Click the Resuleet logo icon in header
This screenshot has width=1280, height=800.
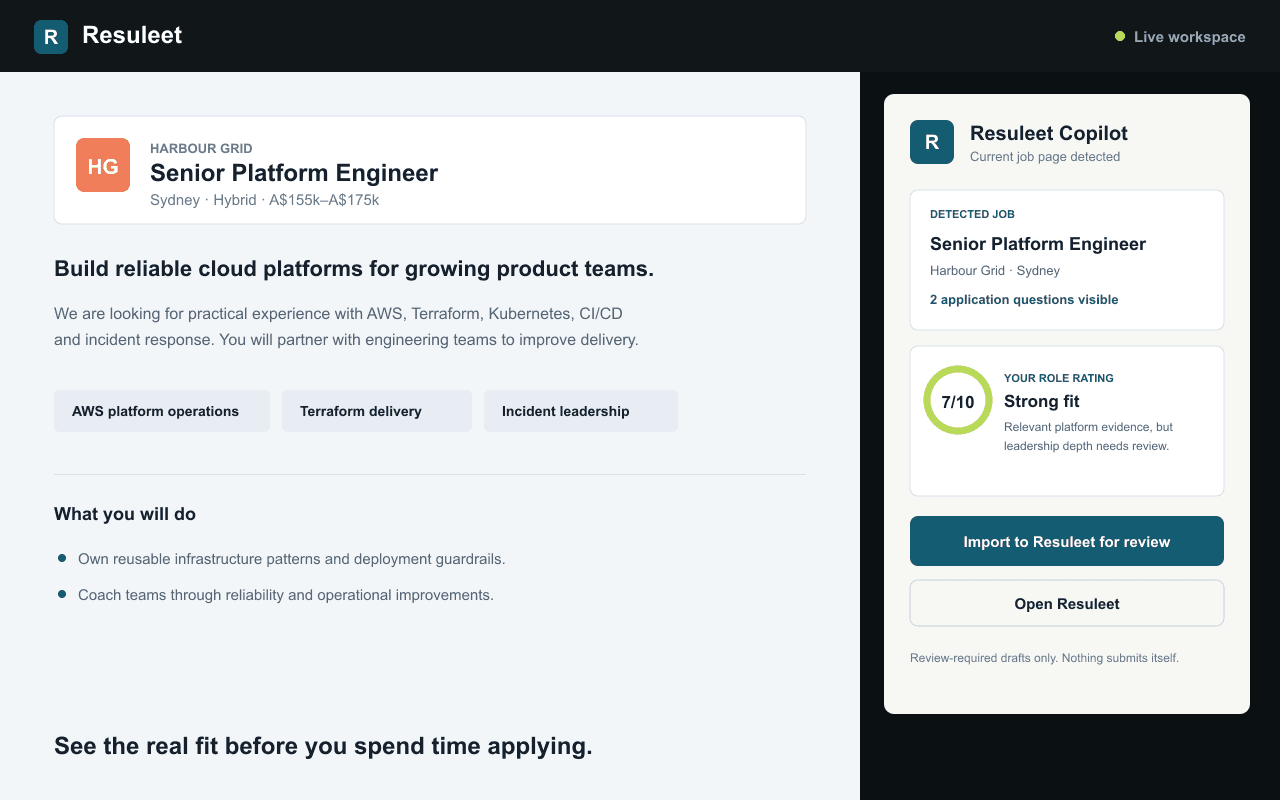[51, 37]
